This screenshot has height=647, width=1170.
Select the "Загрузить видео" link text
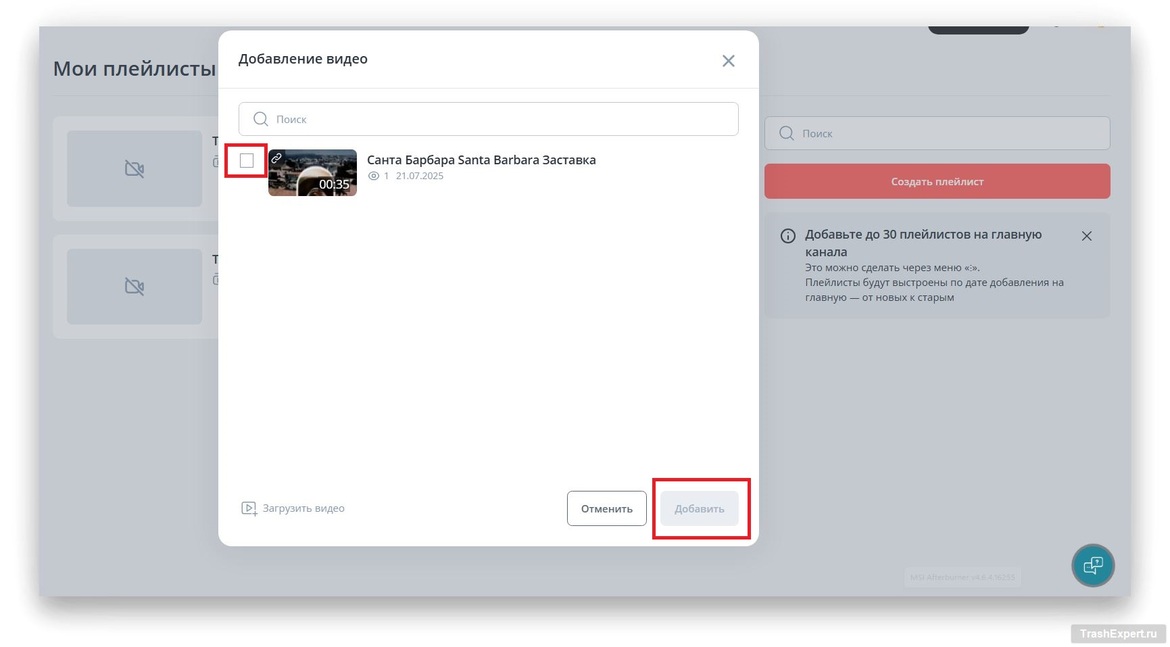tap(303, 508)
